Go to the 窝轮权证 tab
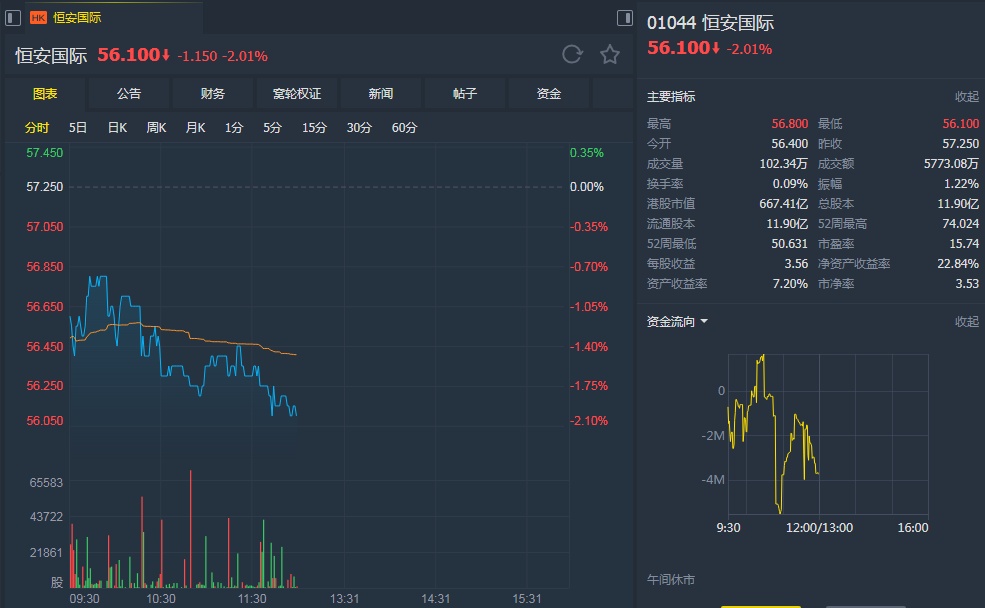The width and height of the screenshot is (985, 608). point(297,94)
